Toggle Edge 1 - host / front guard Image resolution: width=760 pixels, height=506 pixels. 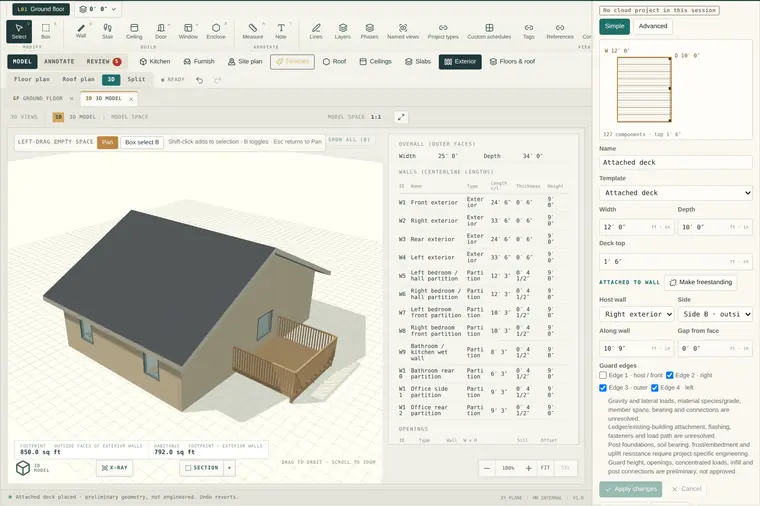[603, 375]
